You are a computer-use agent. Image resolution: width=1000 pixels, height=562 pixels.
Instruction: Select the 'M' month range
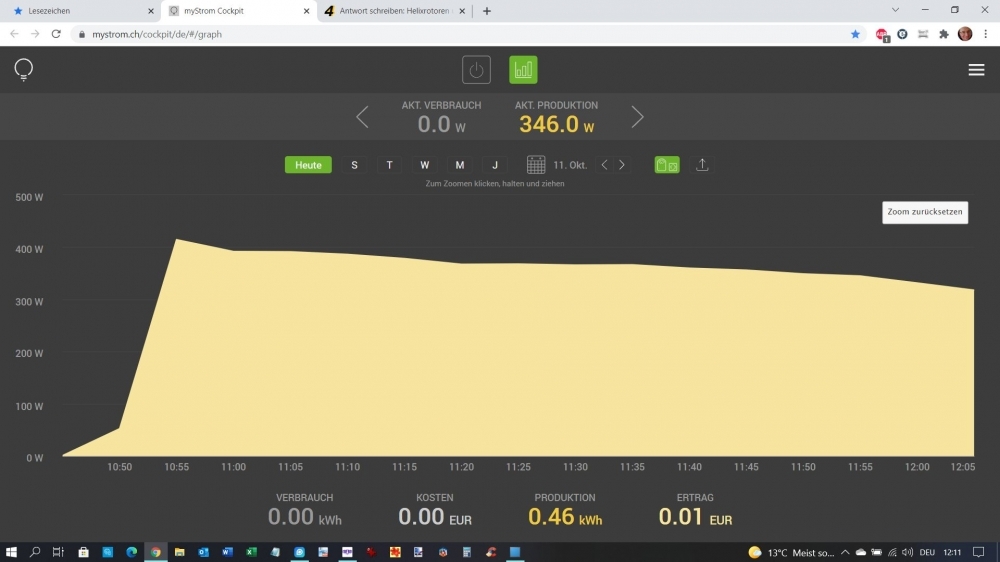point(459,165)
